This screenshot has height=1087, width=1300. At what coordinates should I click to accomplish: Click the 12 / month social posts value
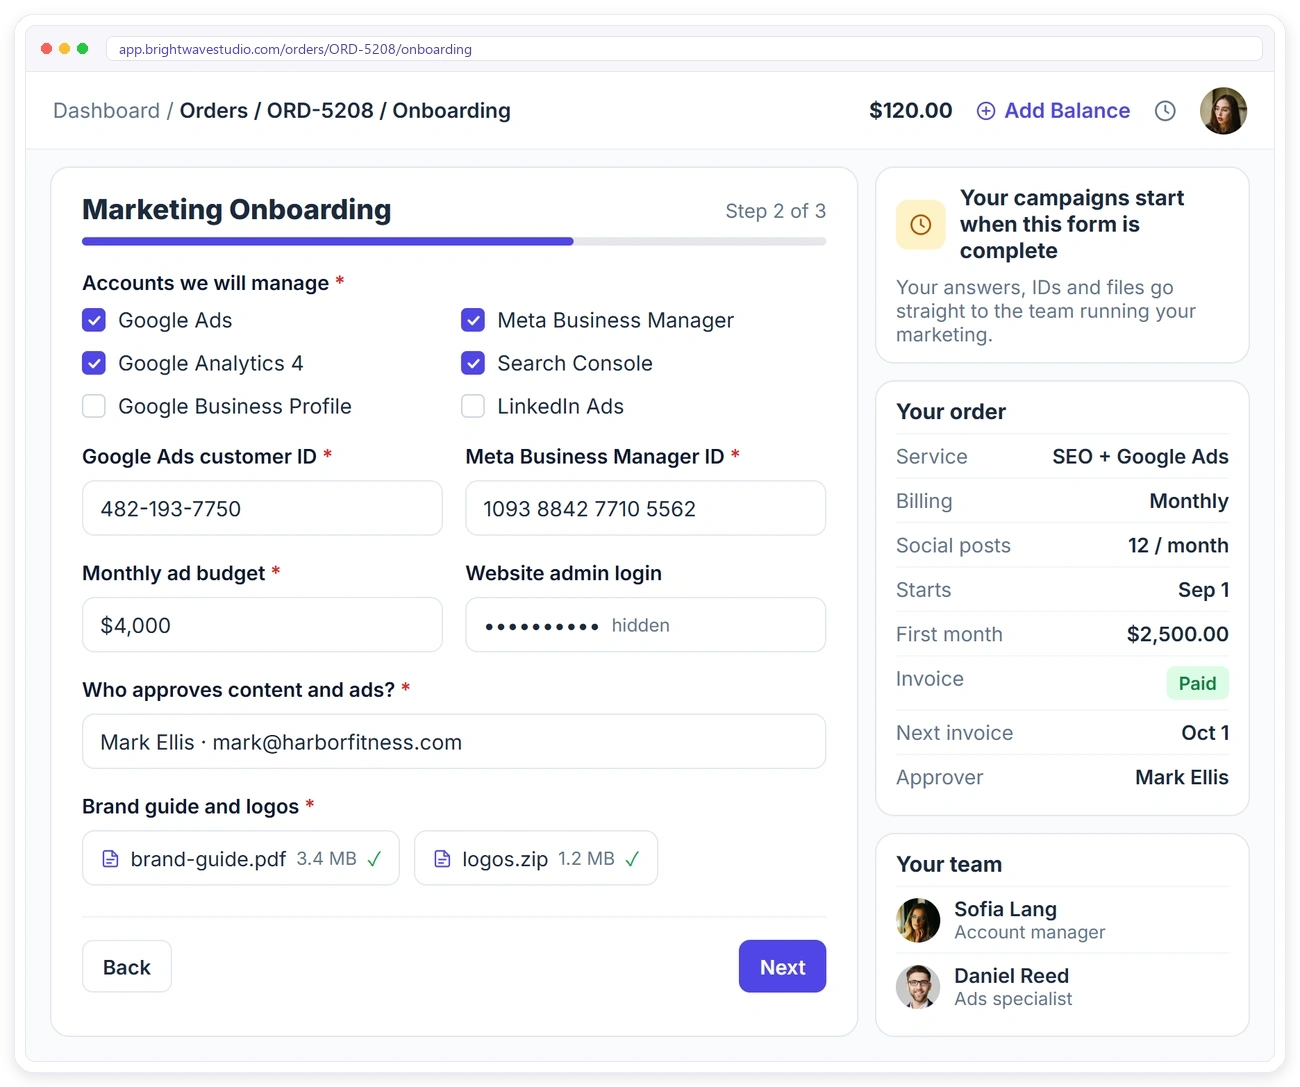(x=1178, y=545)
